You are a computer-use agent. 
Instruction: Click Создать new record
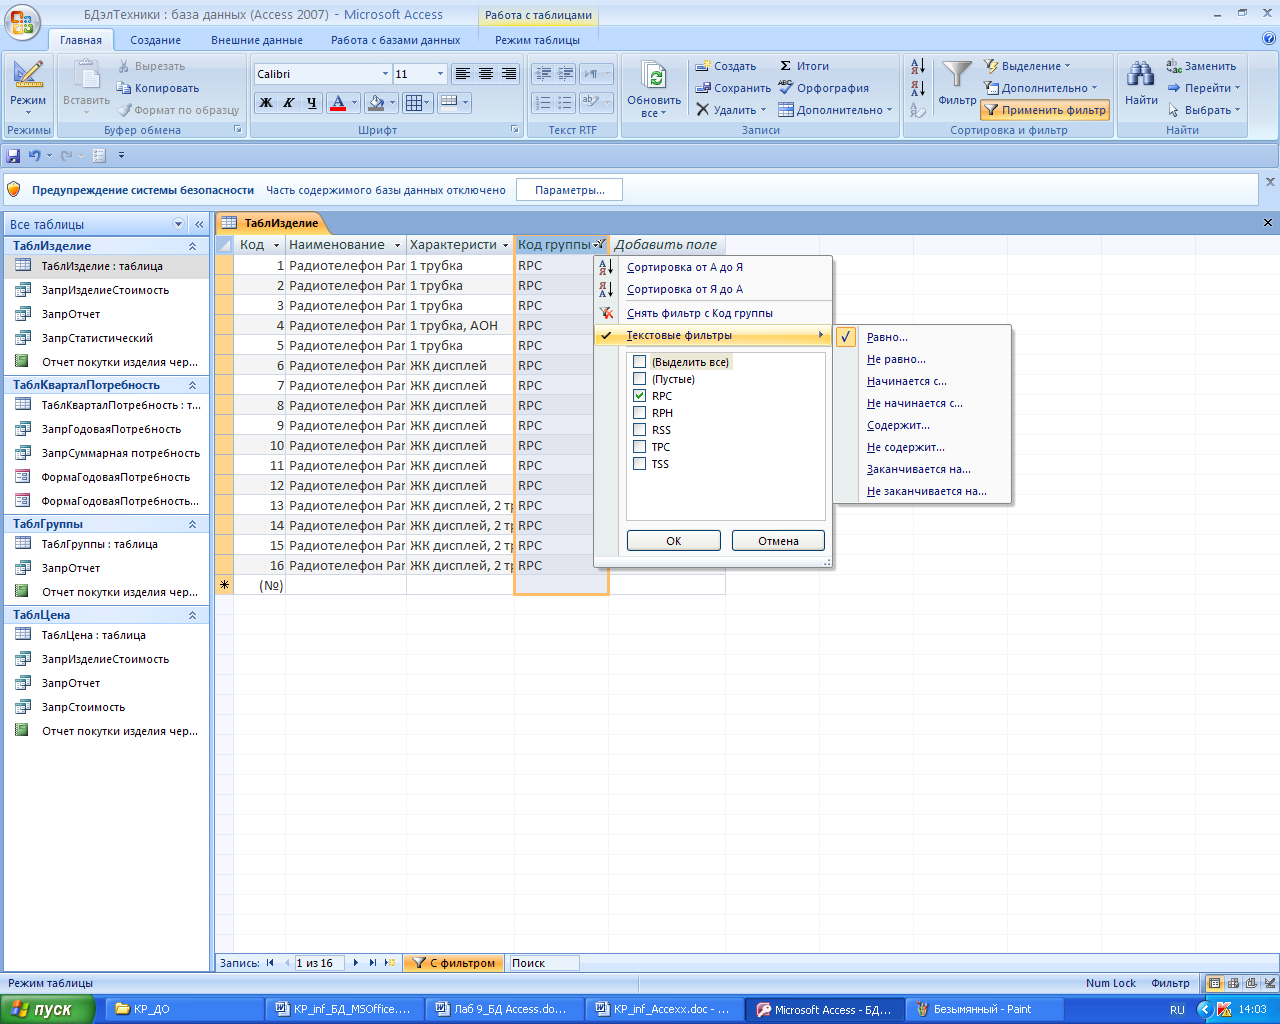point(726,66)
